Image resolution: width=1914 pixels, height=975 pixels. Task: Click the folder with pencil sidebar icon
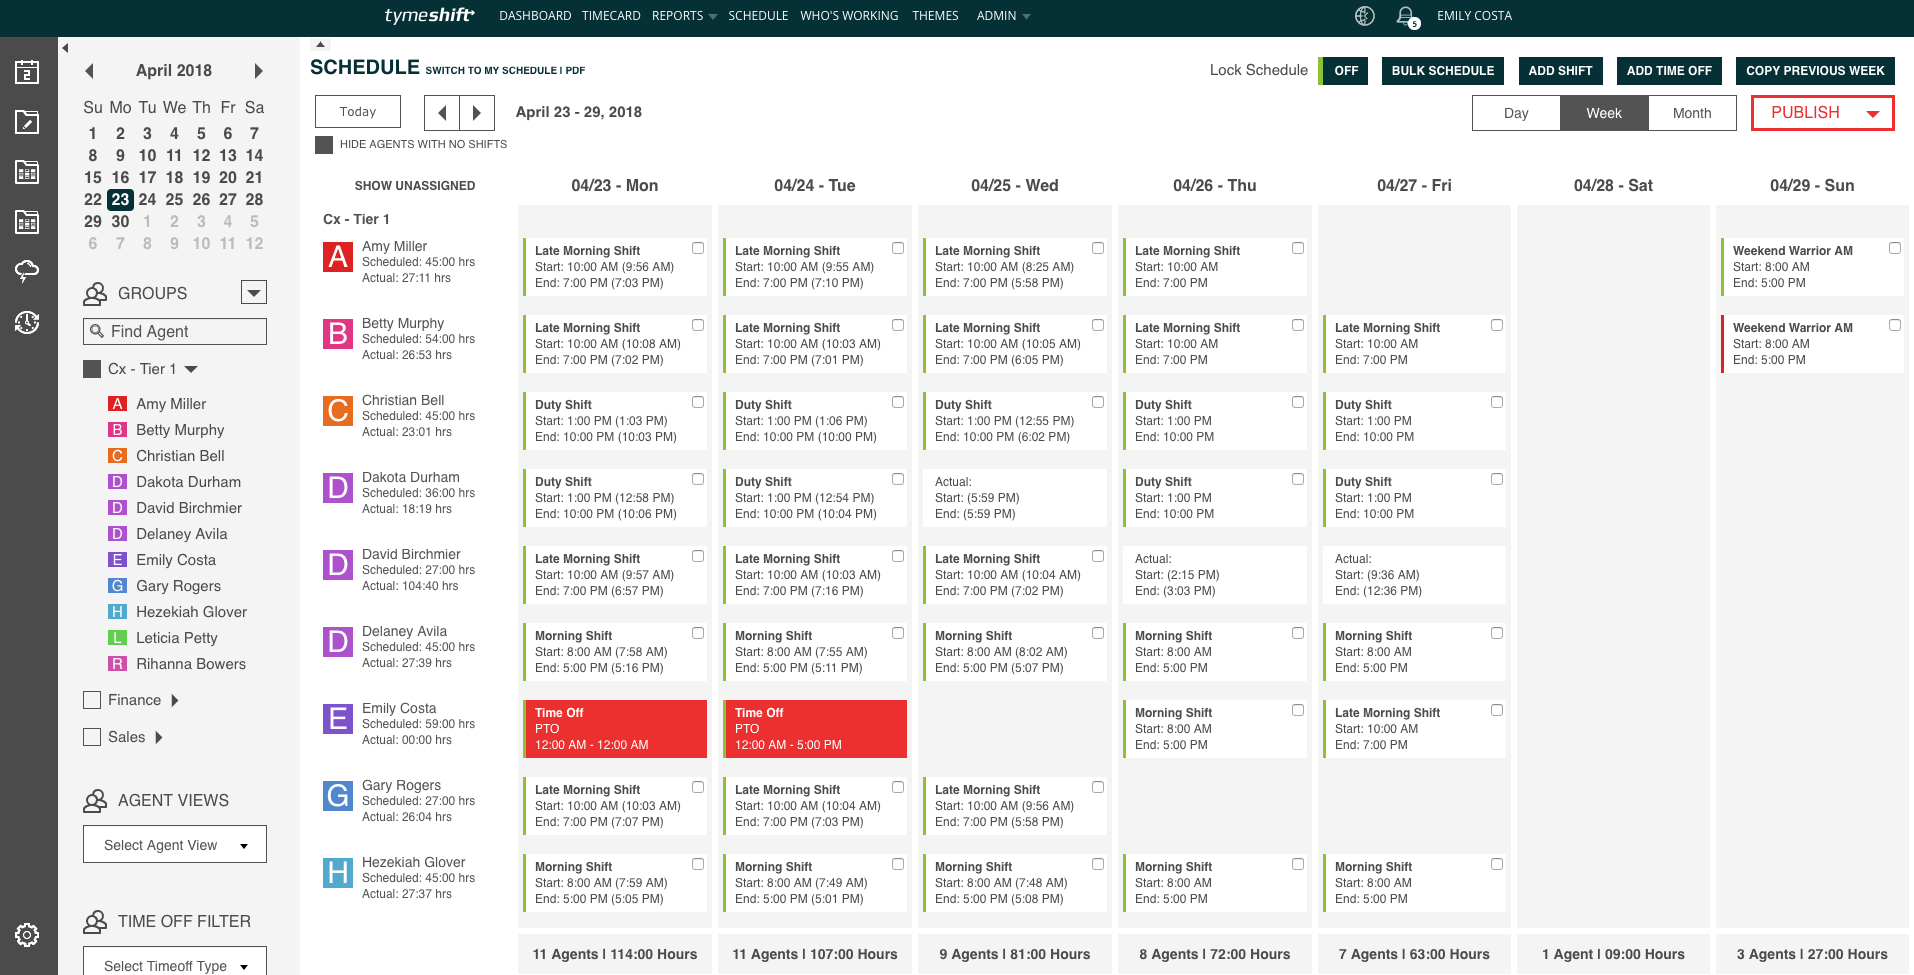[x=27, y=122]
